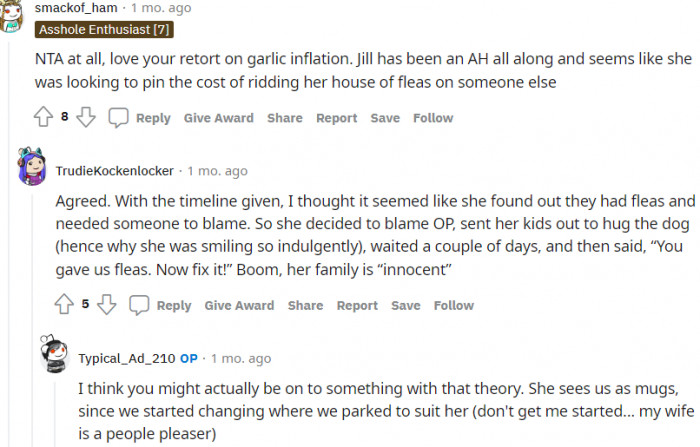
Task: Save smackof_ham's comment
Action: coord(385,118)
